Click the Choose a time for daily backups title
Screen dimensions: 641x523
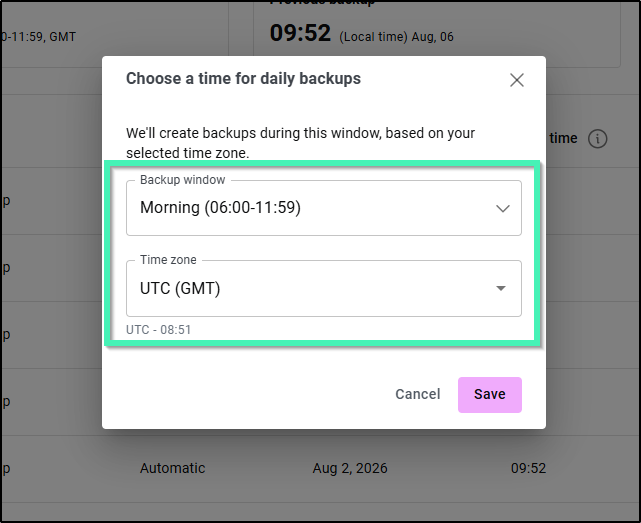click(x=243, y=79)
